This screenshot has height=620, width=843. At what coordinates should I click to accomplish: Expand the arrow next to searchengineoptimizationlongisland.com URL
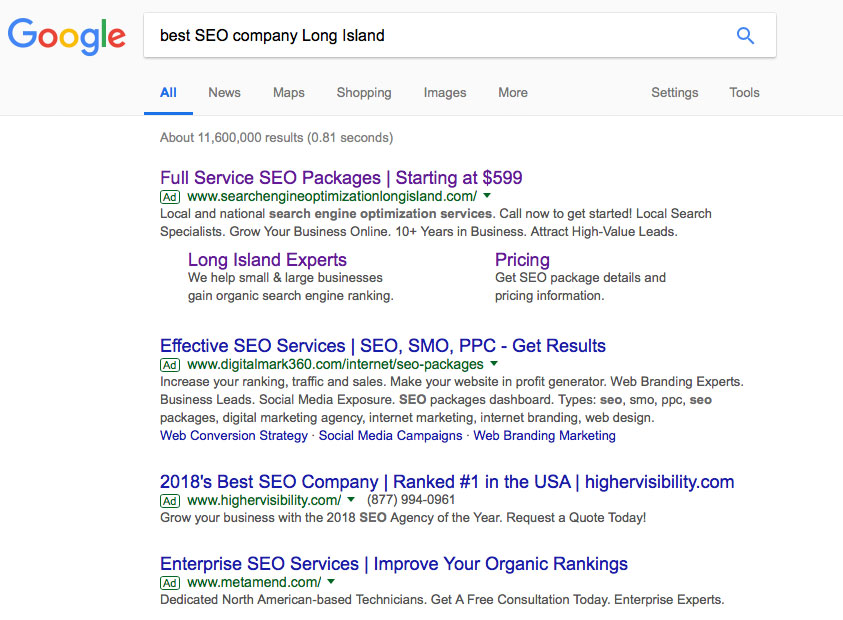coord(486,197)
